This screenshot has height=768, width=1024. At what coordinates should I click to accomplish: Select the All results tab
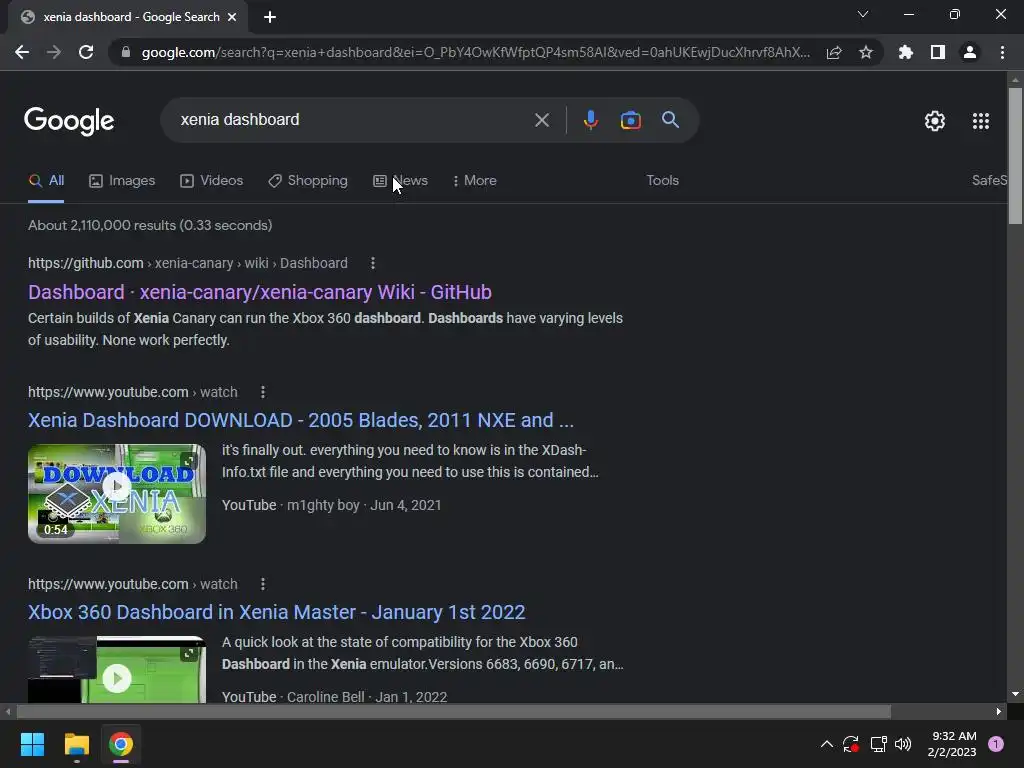click(46, 181)
